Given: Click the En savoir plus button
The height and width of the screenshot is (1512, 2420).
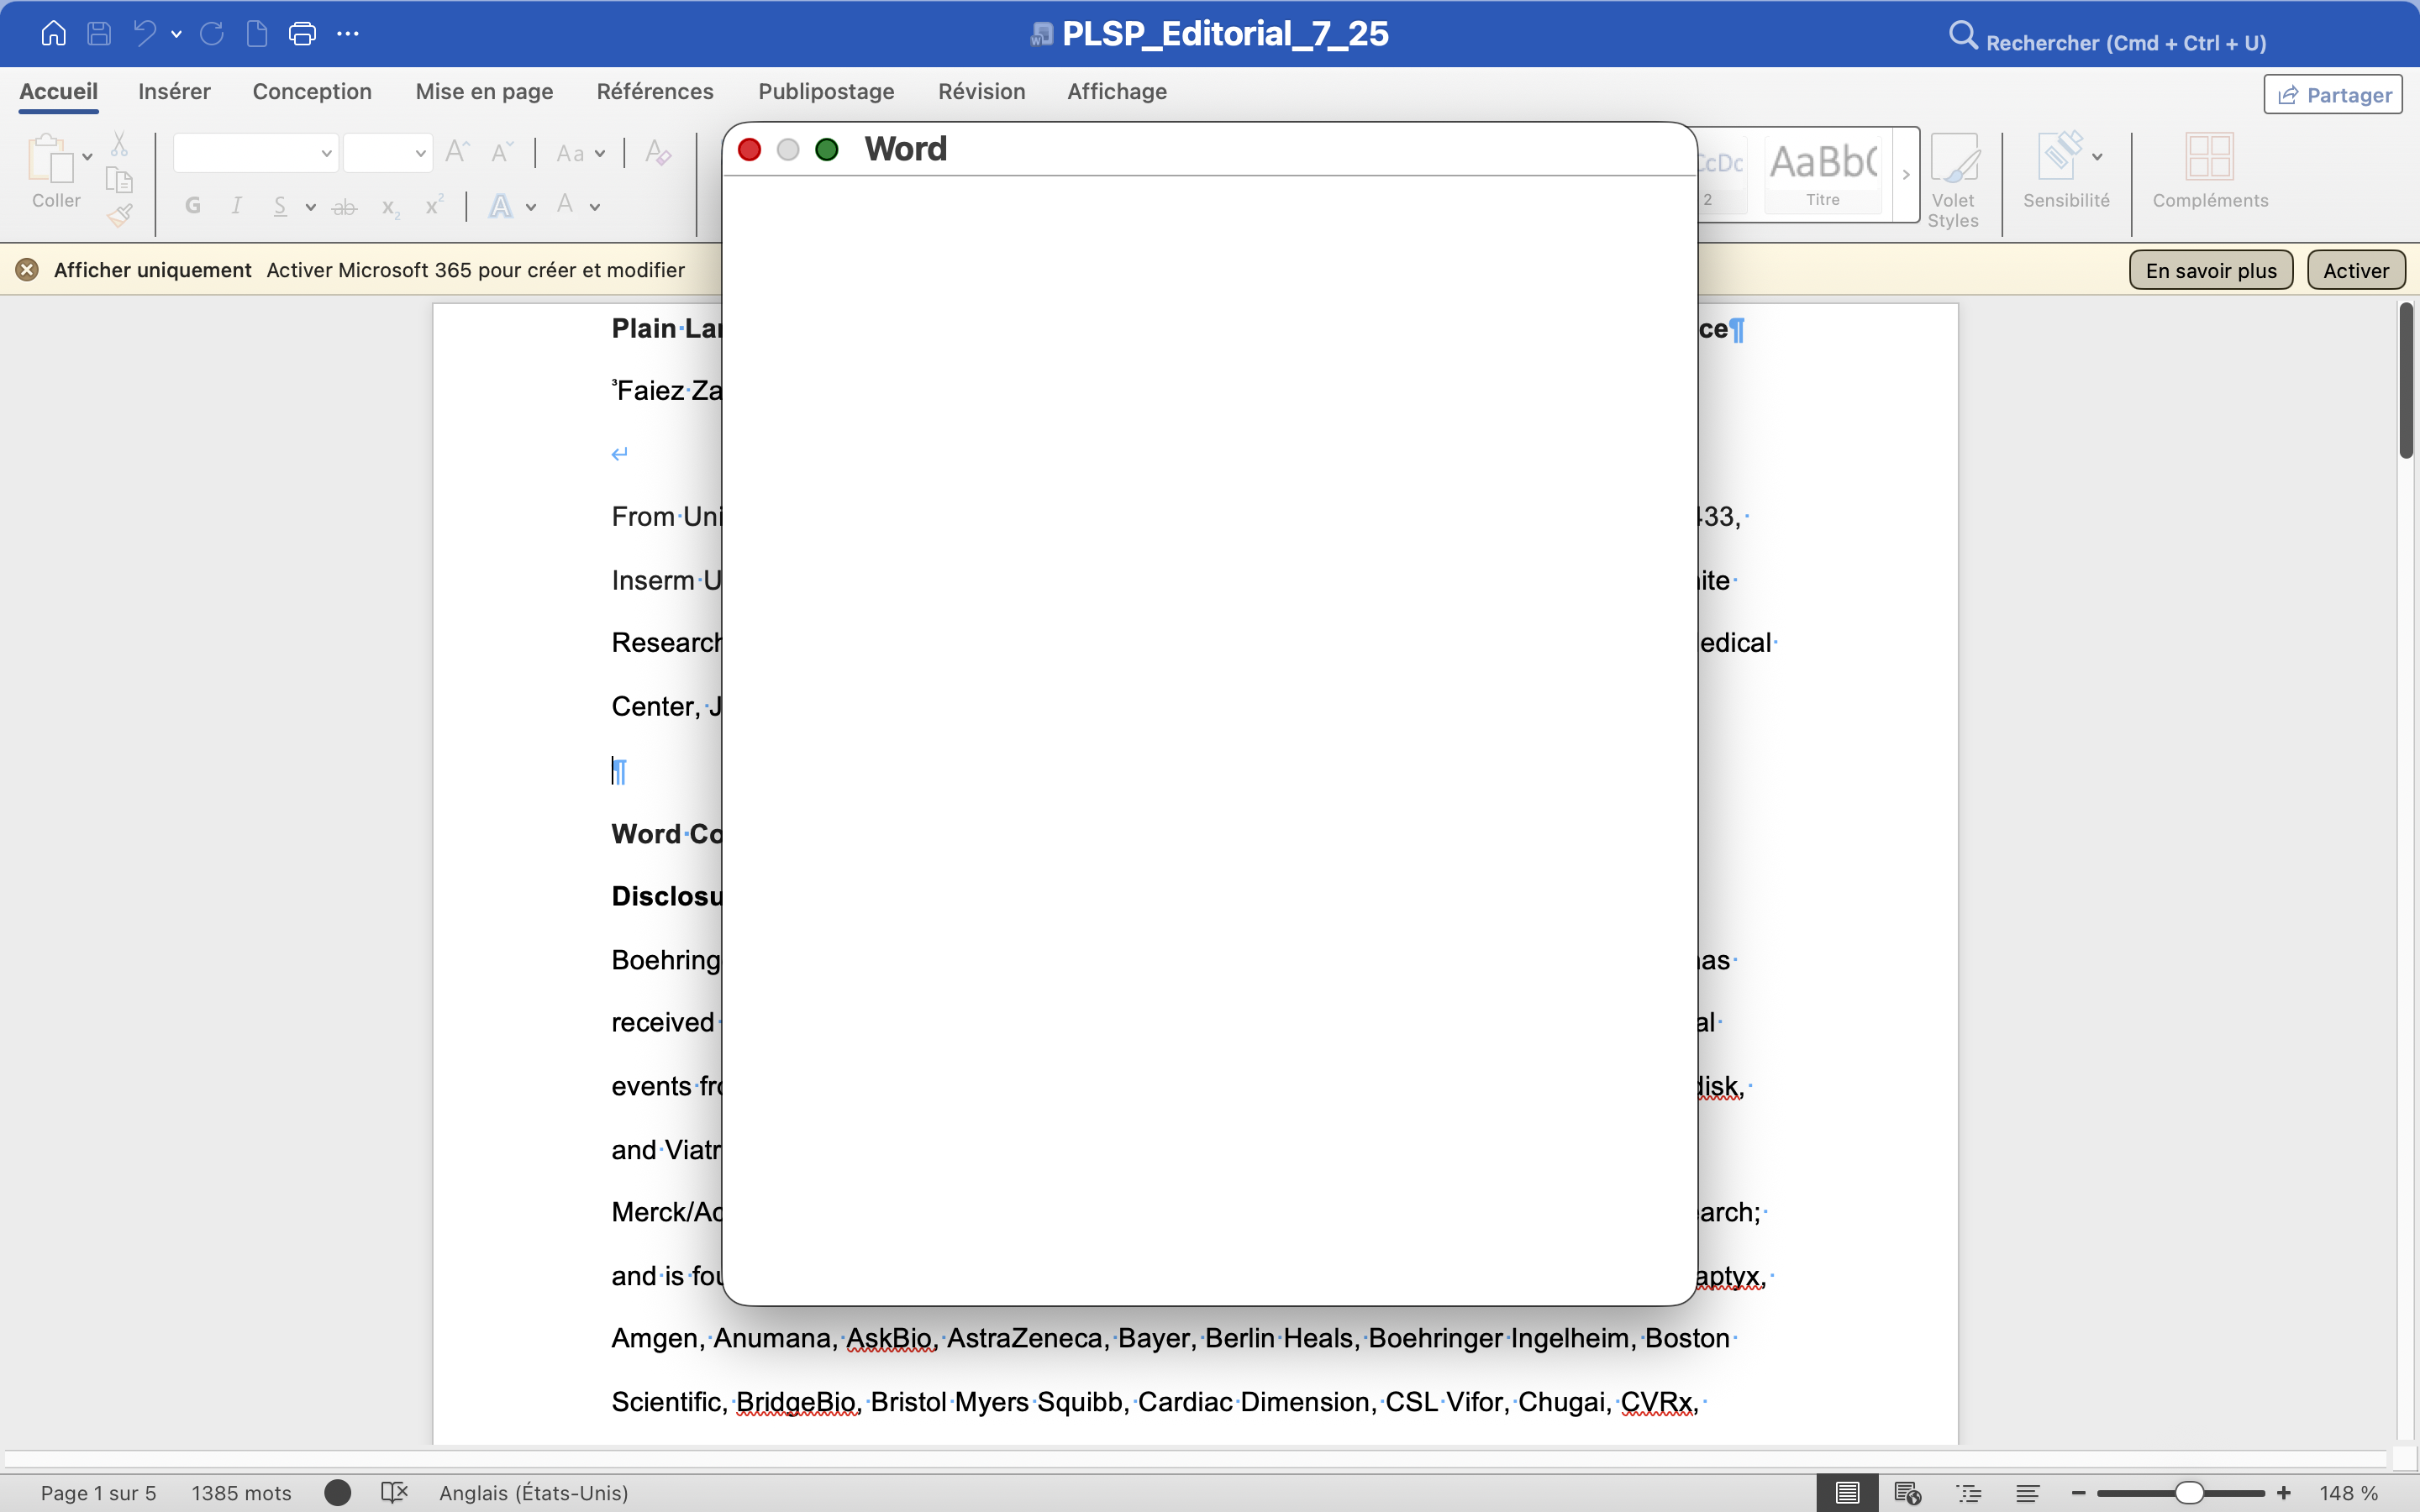Looking at the screenshot, I should tap(2211, 270).
